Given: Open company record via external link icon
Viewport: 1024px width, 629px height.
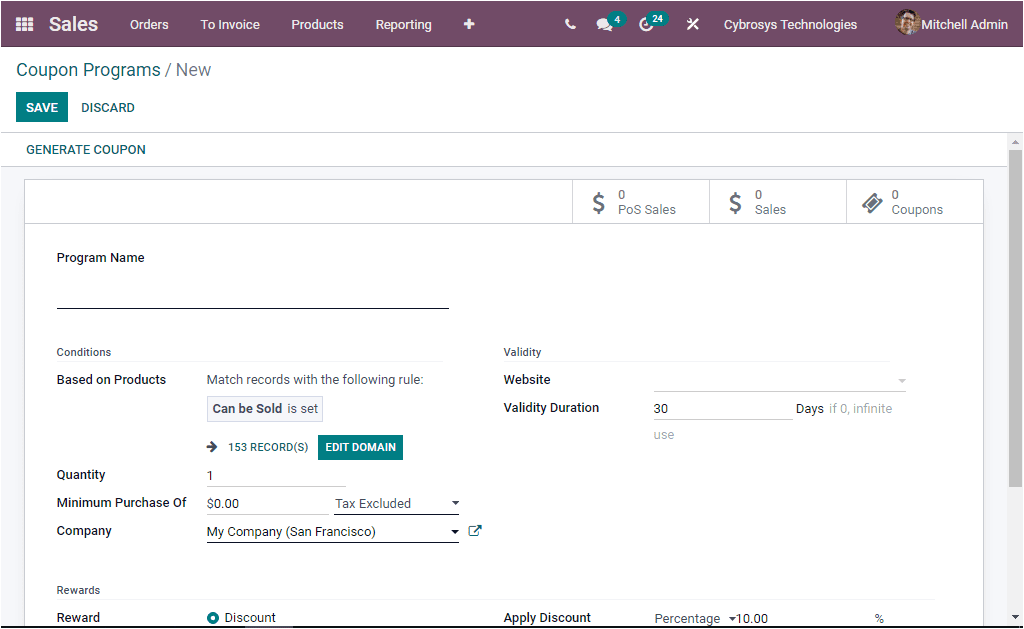Looking at the screenshot, I should click(x=474, y=531).
